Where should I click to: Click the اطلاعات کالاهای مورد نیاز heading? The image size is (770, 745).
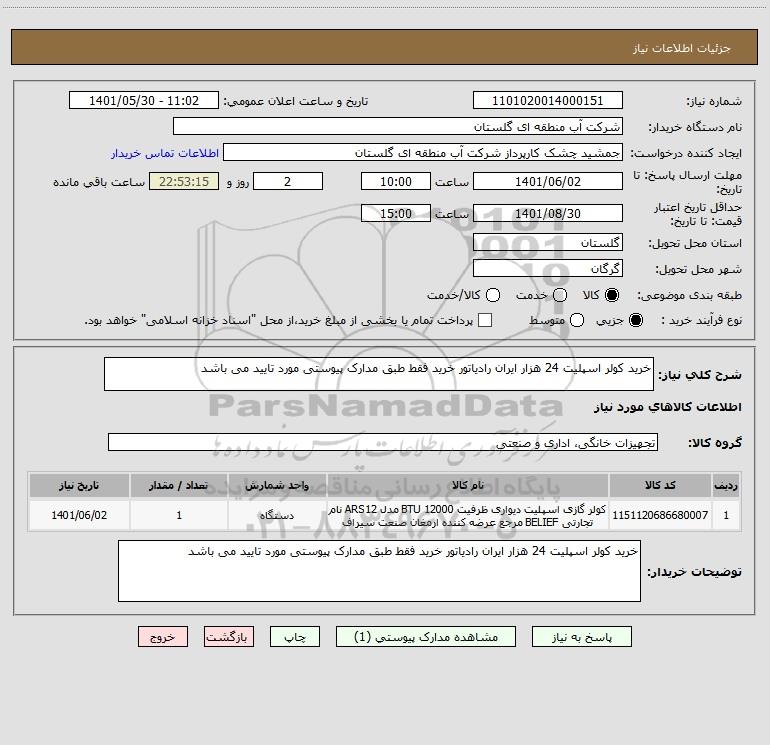coord(668,408)
